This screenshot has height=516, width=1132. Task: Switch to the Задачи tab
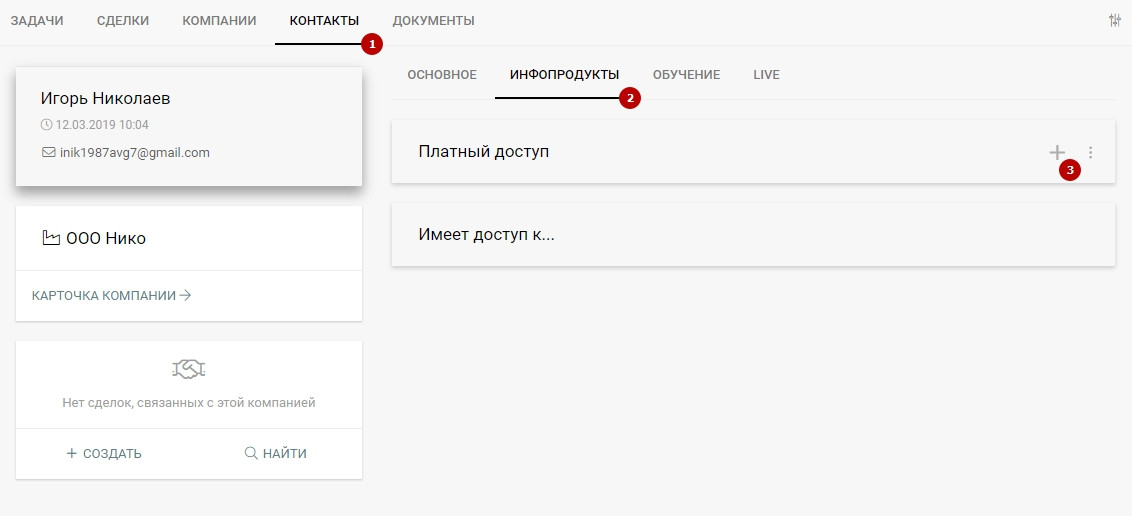(37, 21)
